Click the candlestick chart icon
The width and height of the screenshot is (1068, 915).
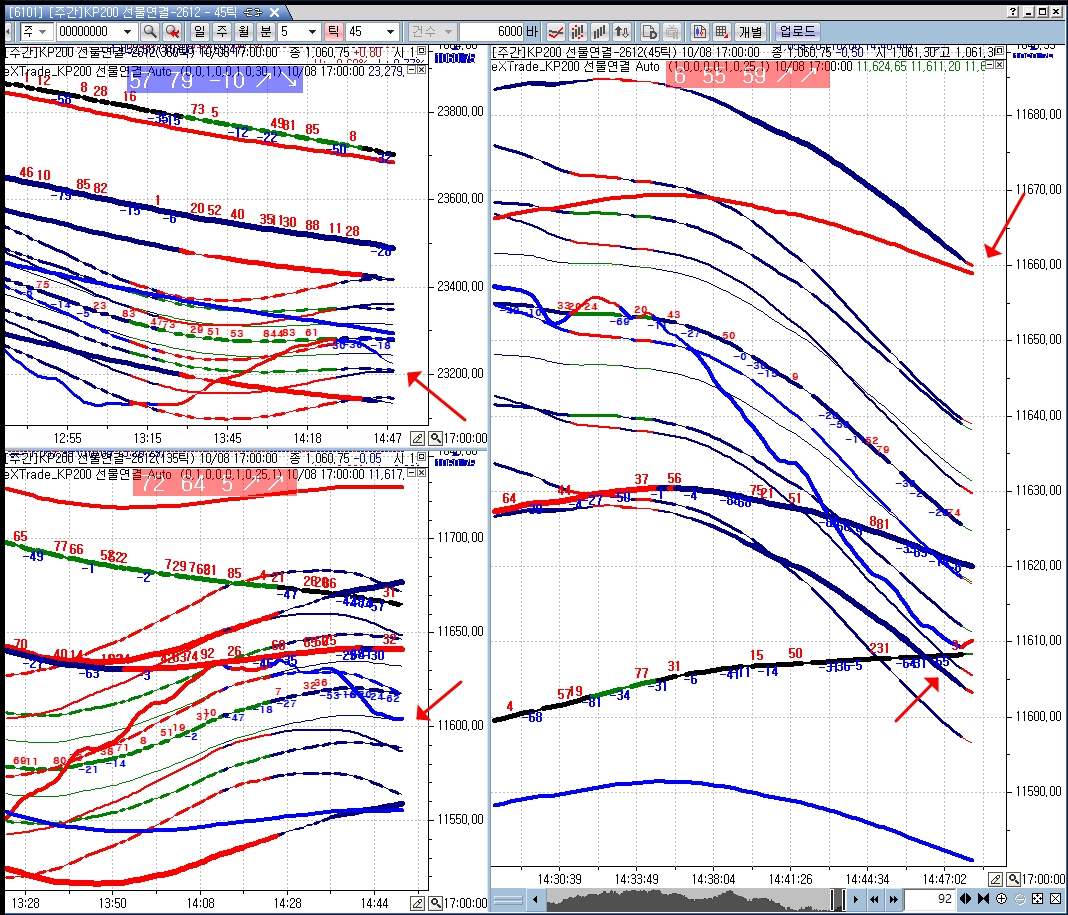700,31
